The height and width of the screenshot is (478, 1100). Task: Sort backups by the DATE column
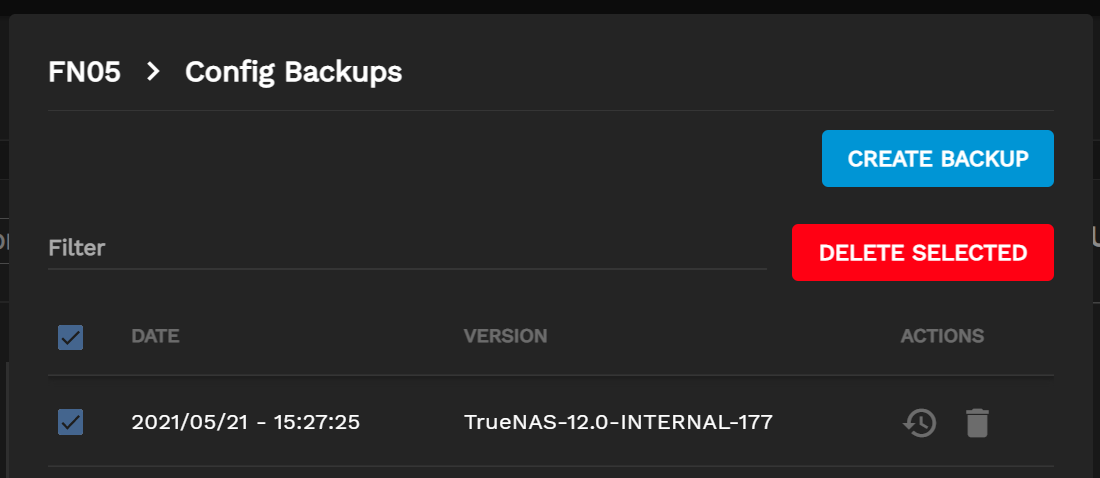155,336
